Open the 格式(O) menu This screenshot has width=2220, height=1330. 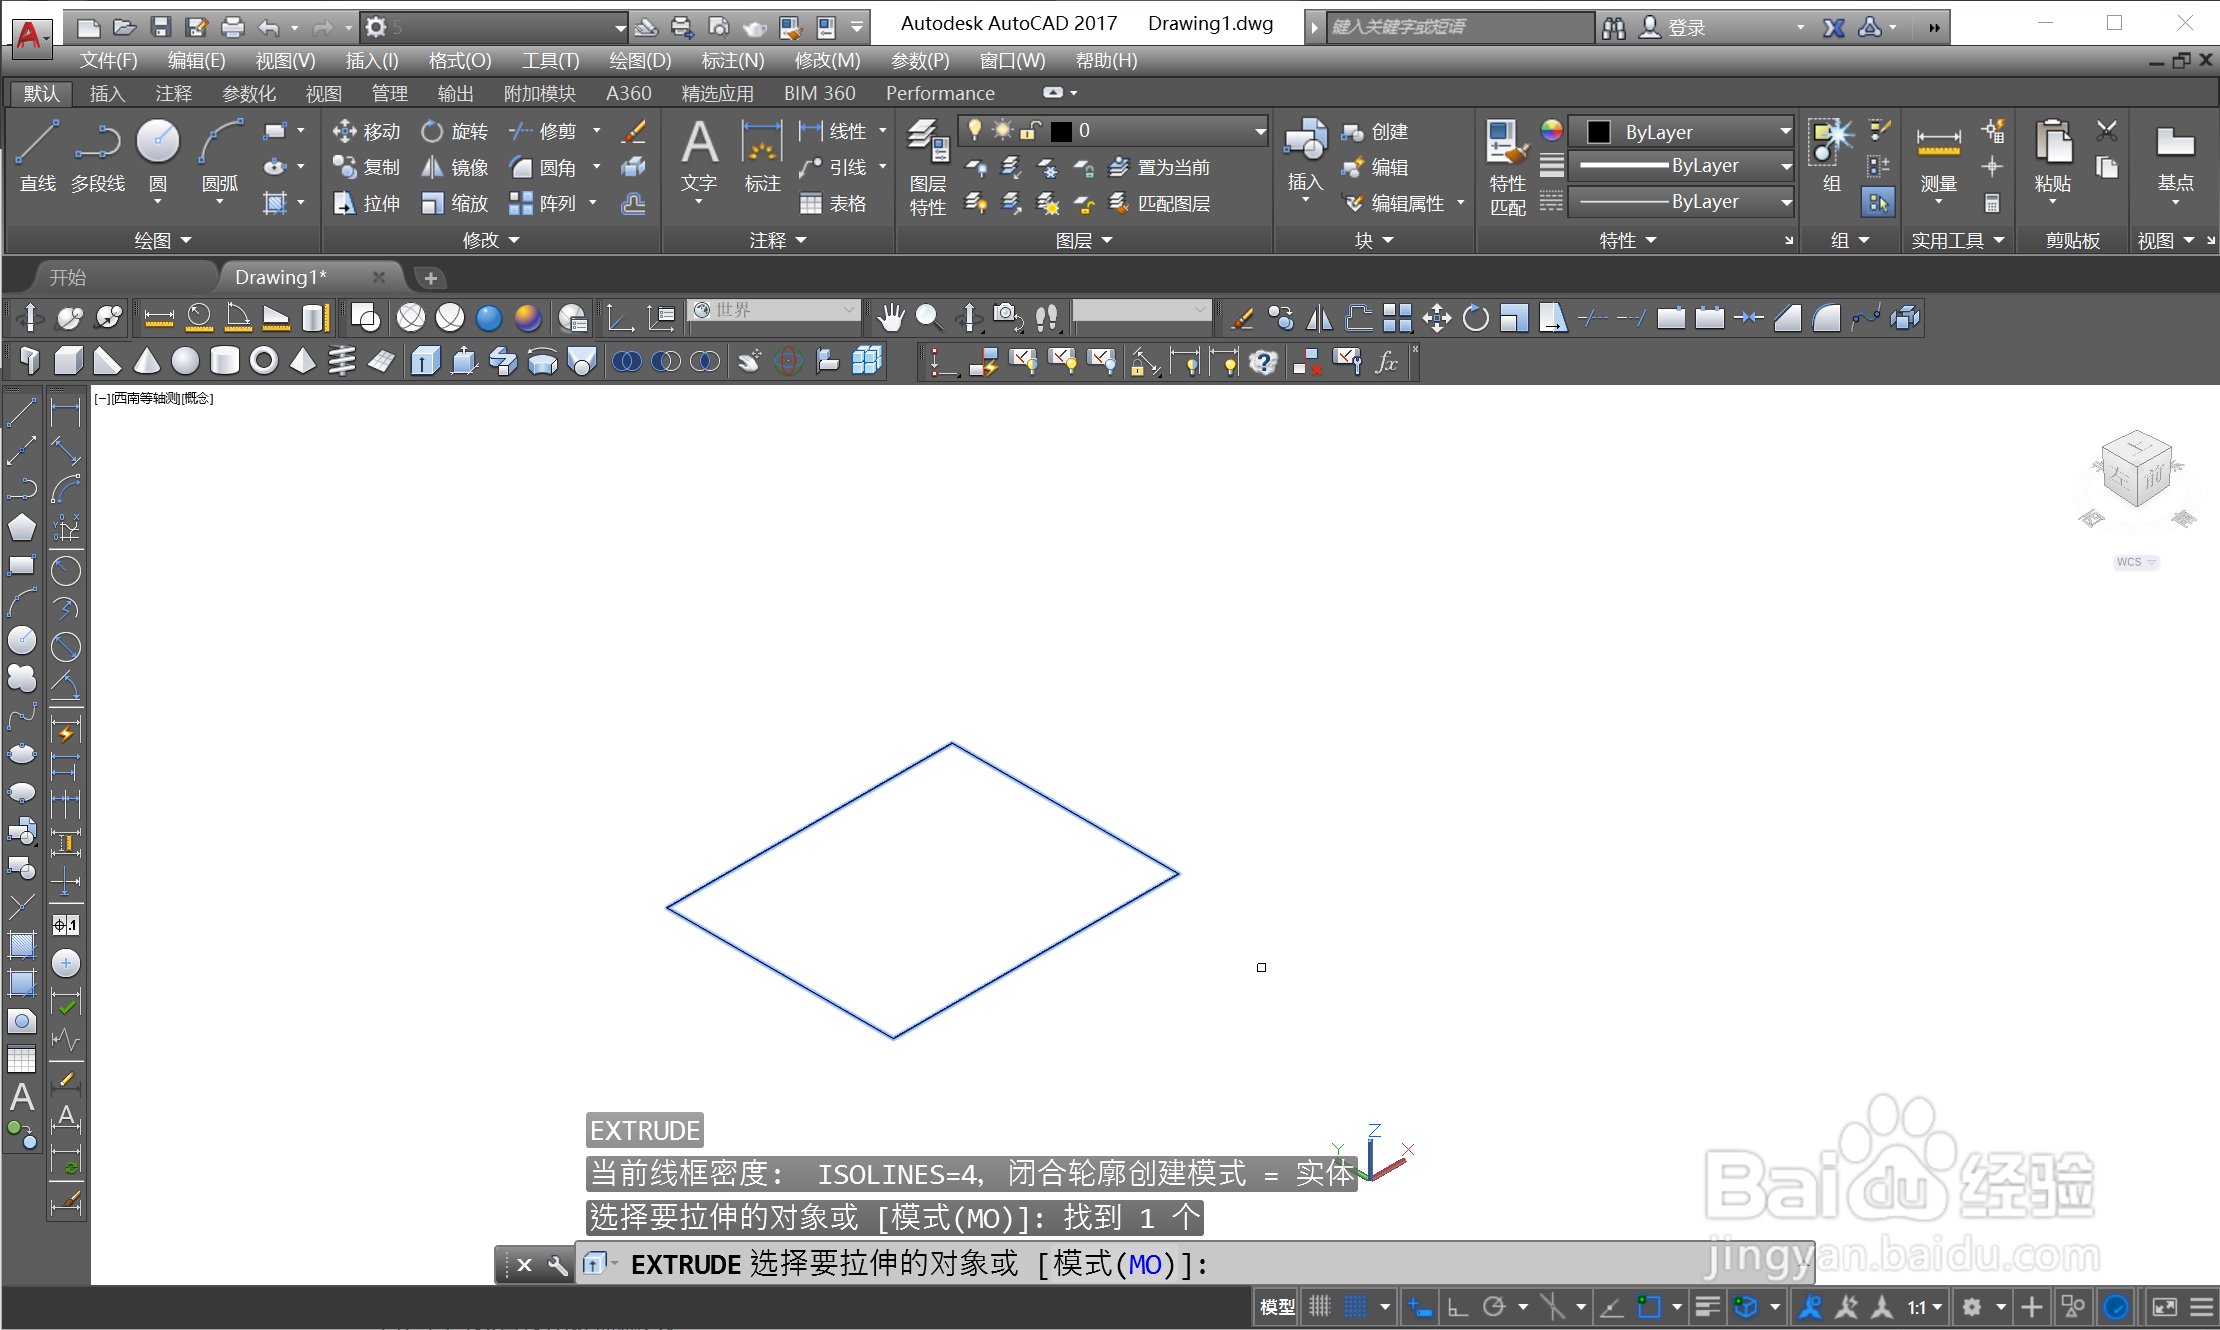click(459, 60)
